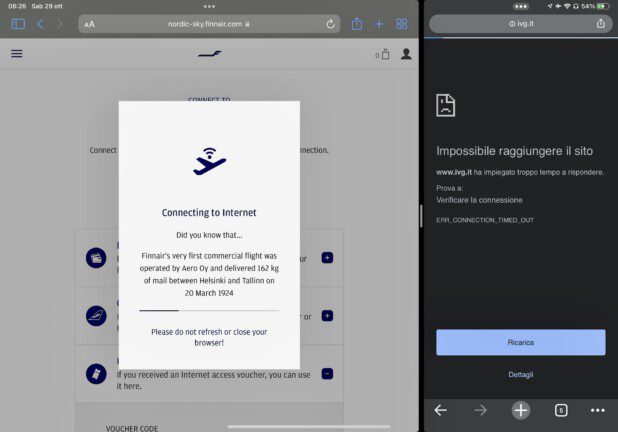Tap the ivg.it address bar
The height and width of the screenshot is (432, 618).
520,23
